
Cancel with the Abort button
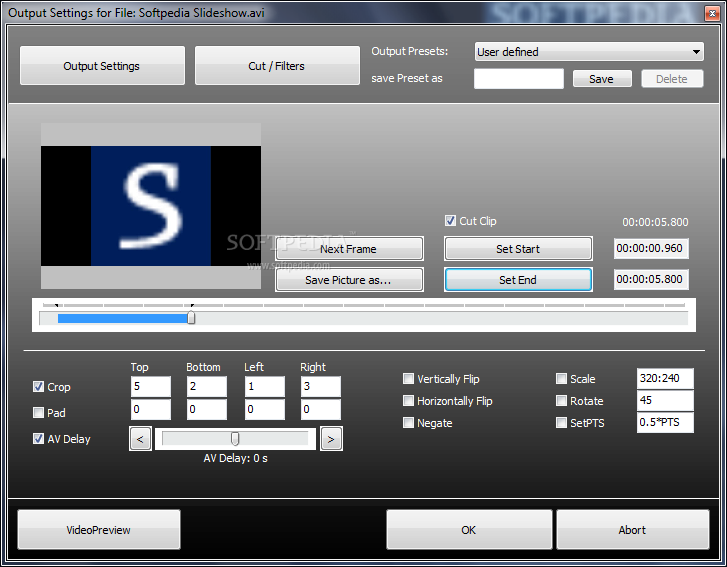pos(632,530)
